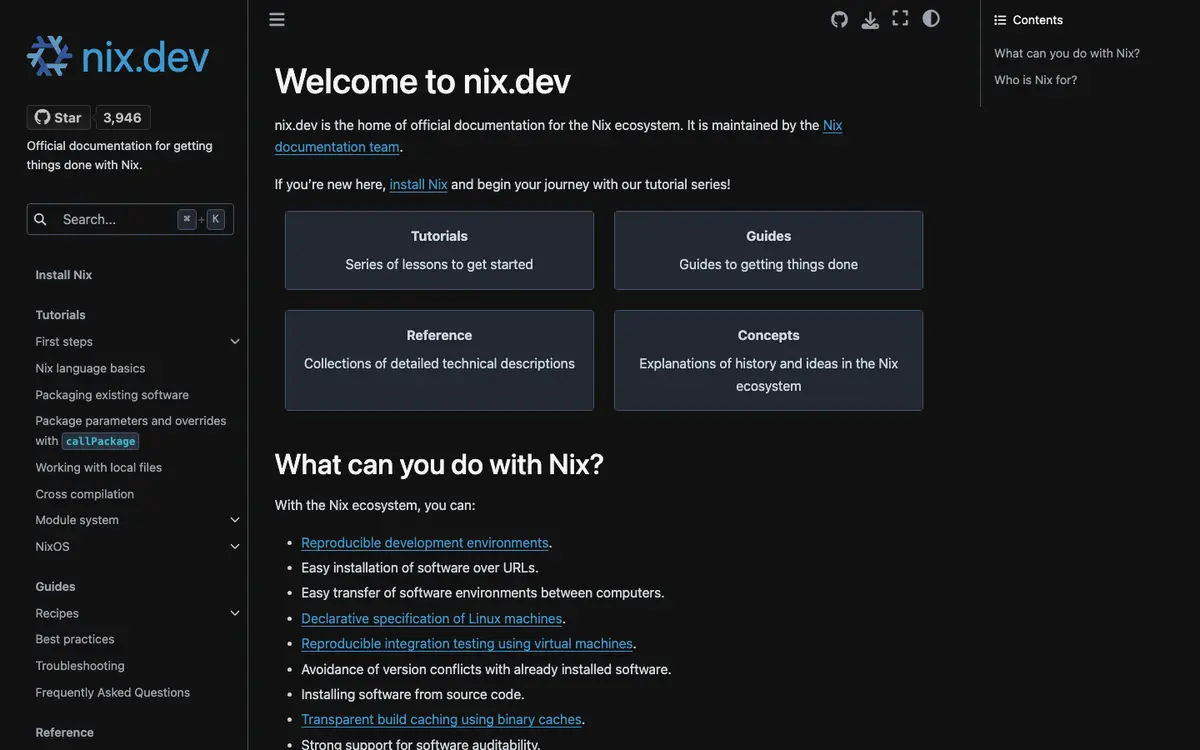Open the Guides card
1200x750 pixels.
(768, 250)
